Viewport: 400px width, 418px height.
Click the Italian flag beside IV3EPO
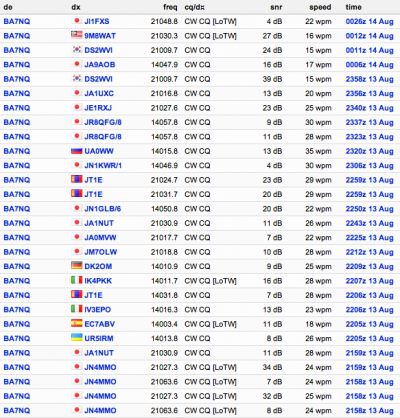[77, 309]
